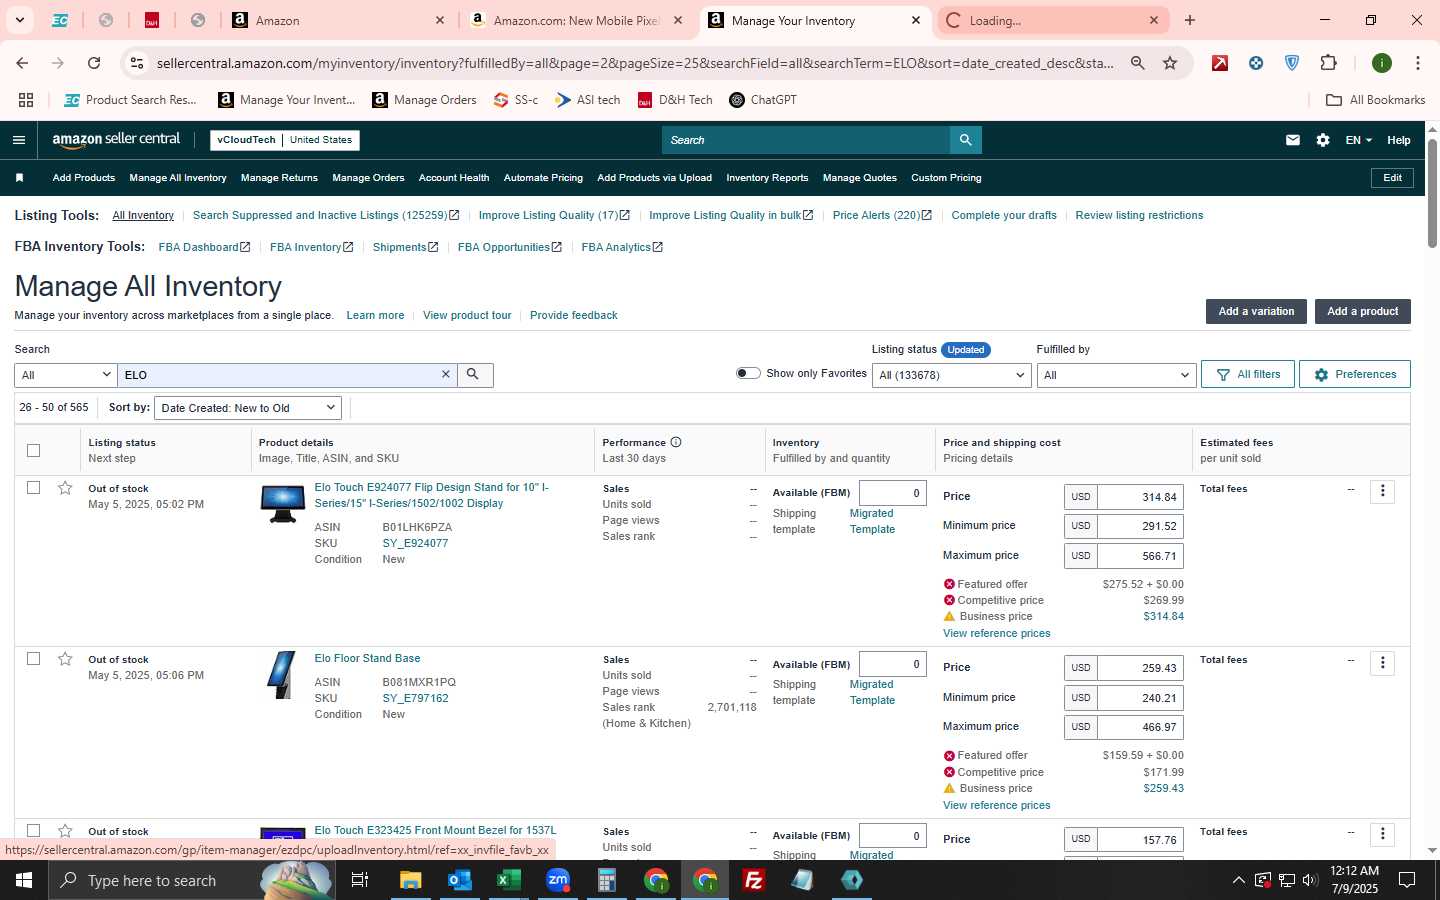
Task: Open Excel from the taskbar
Action: click(x=508, y=880)
